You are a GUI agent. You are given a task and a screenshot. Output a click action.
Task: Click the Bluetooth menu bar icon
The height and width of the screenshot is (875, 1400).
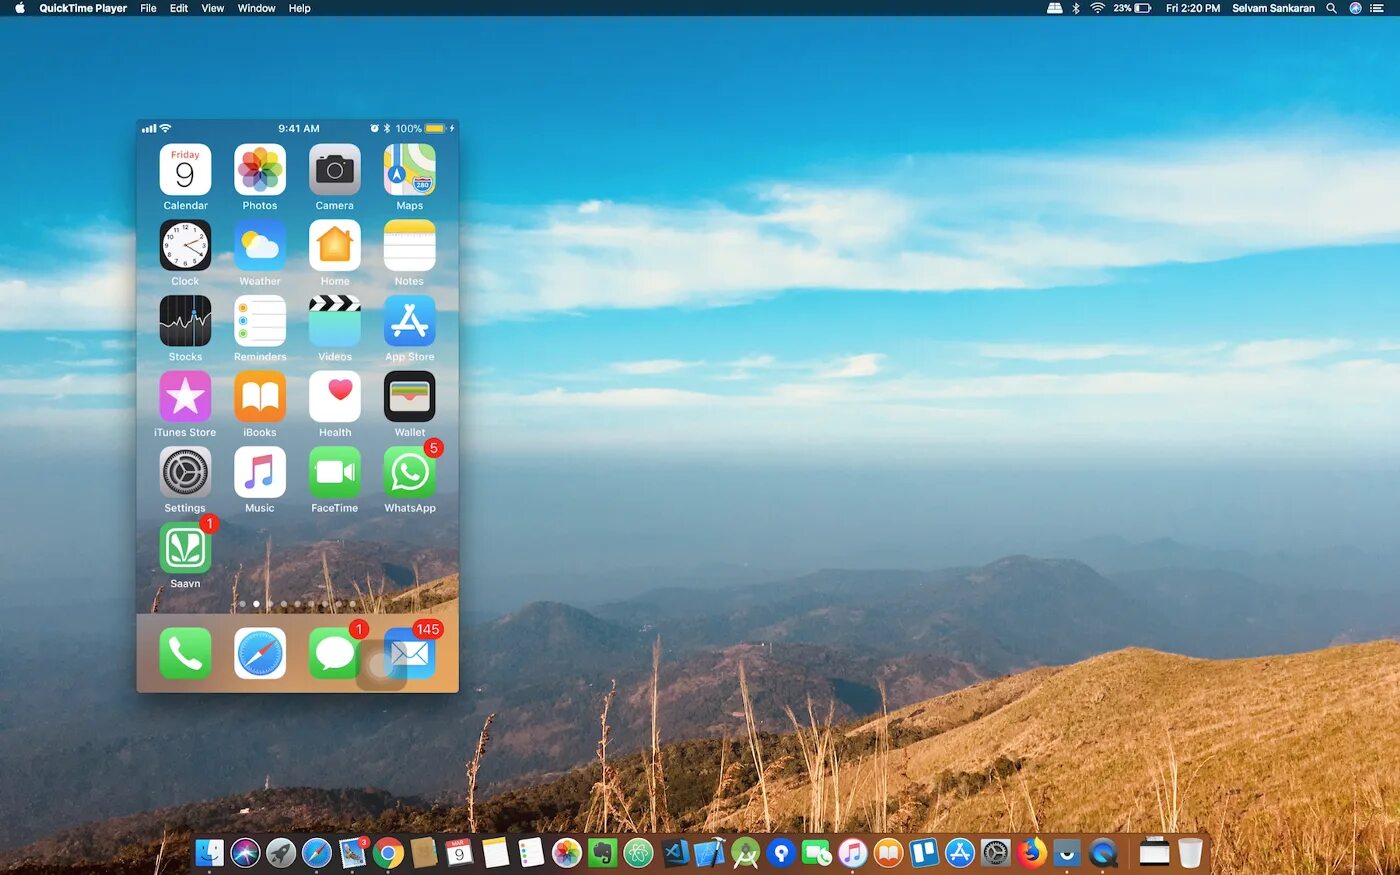pos(1076,8)
